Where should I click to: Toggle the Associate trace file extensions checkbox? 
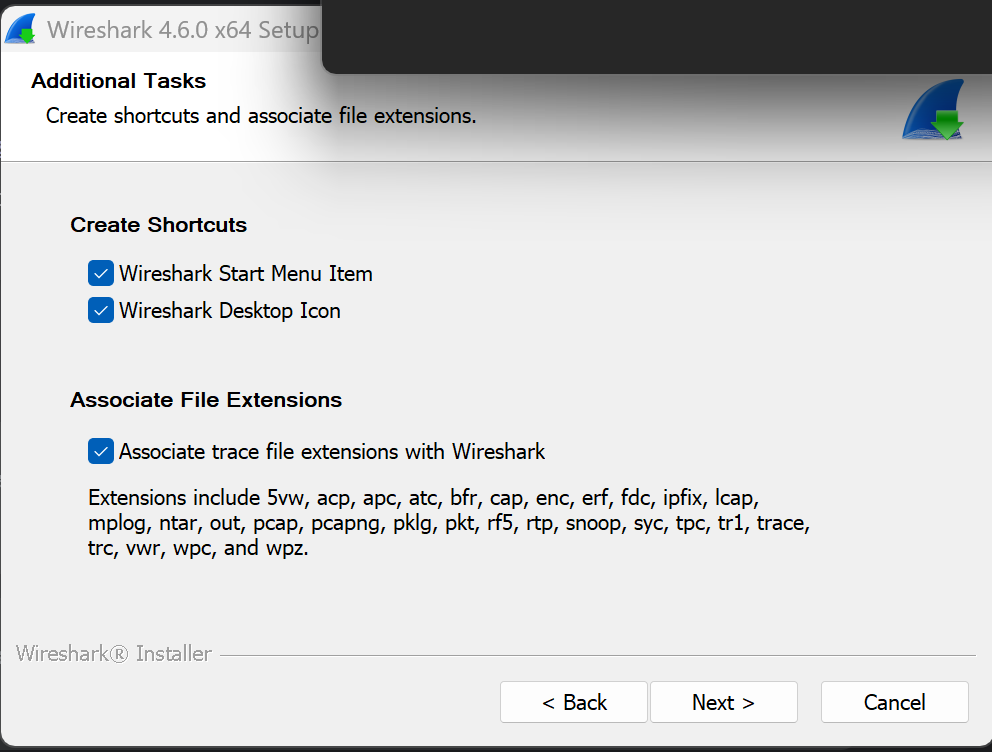tap(101, 452)
